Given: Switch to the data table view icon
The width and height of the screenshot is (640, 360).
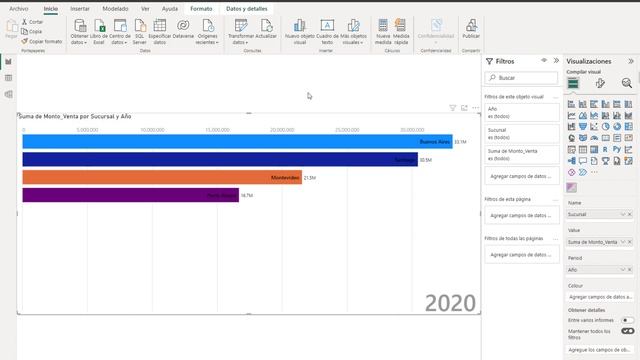Looking at the screenshot, I should pos(8,78).
